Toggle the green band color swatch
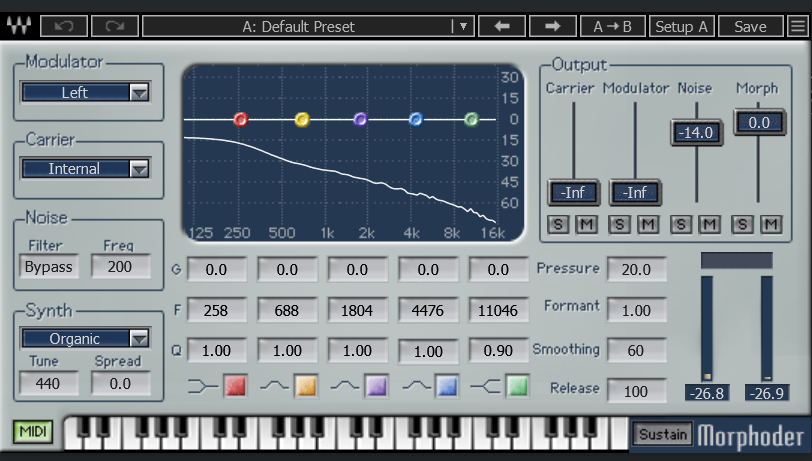 (517, 386)
